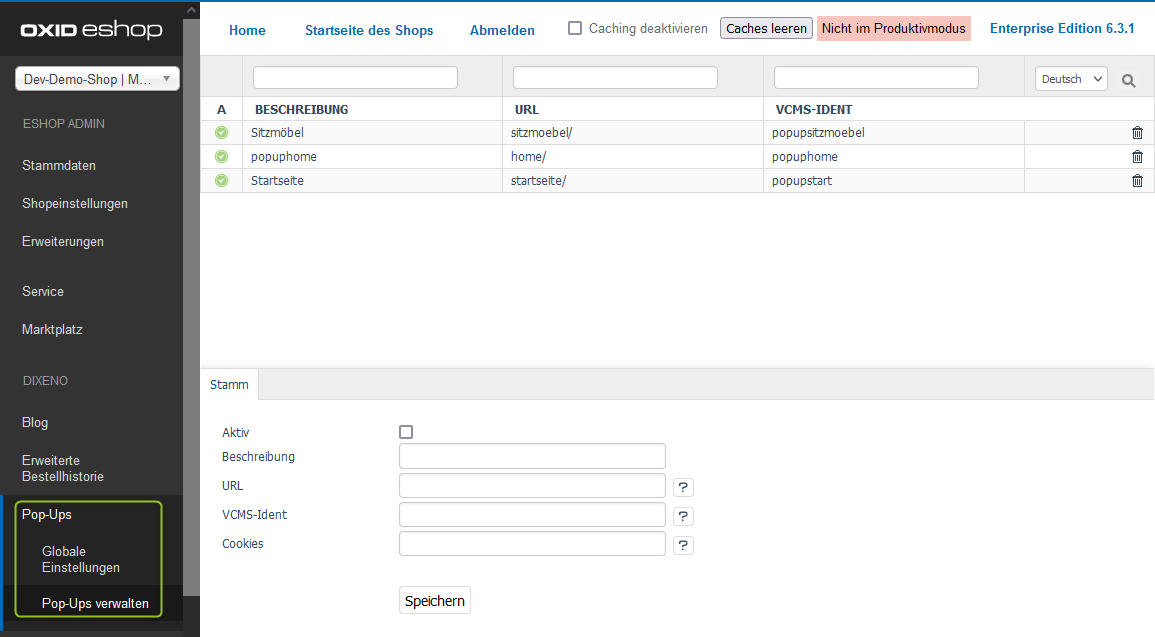Sort by URL column header
Screen dimensions: 1155x637
pos(527,110)
